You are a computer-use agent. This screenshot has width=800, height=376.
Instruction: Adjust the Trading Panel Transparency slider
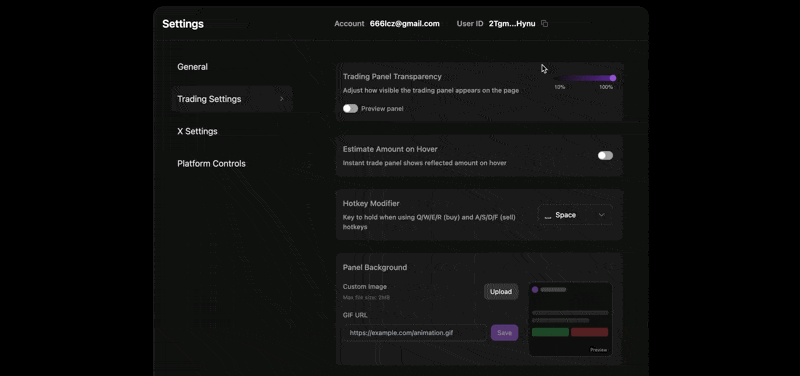tap(585, 78)
